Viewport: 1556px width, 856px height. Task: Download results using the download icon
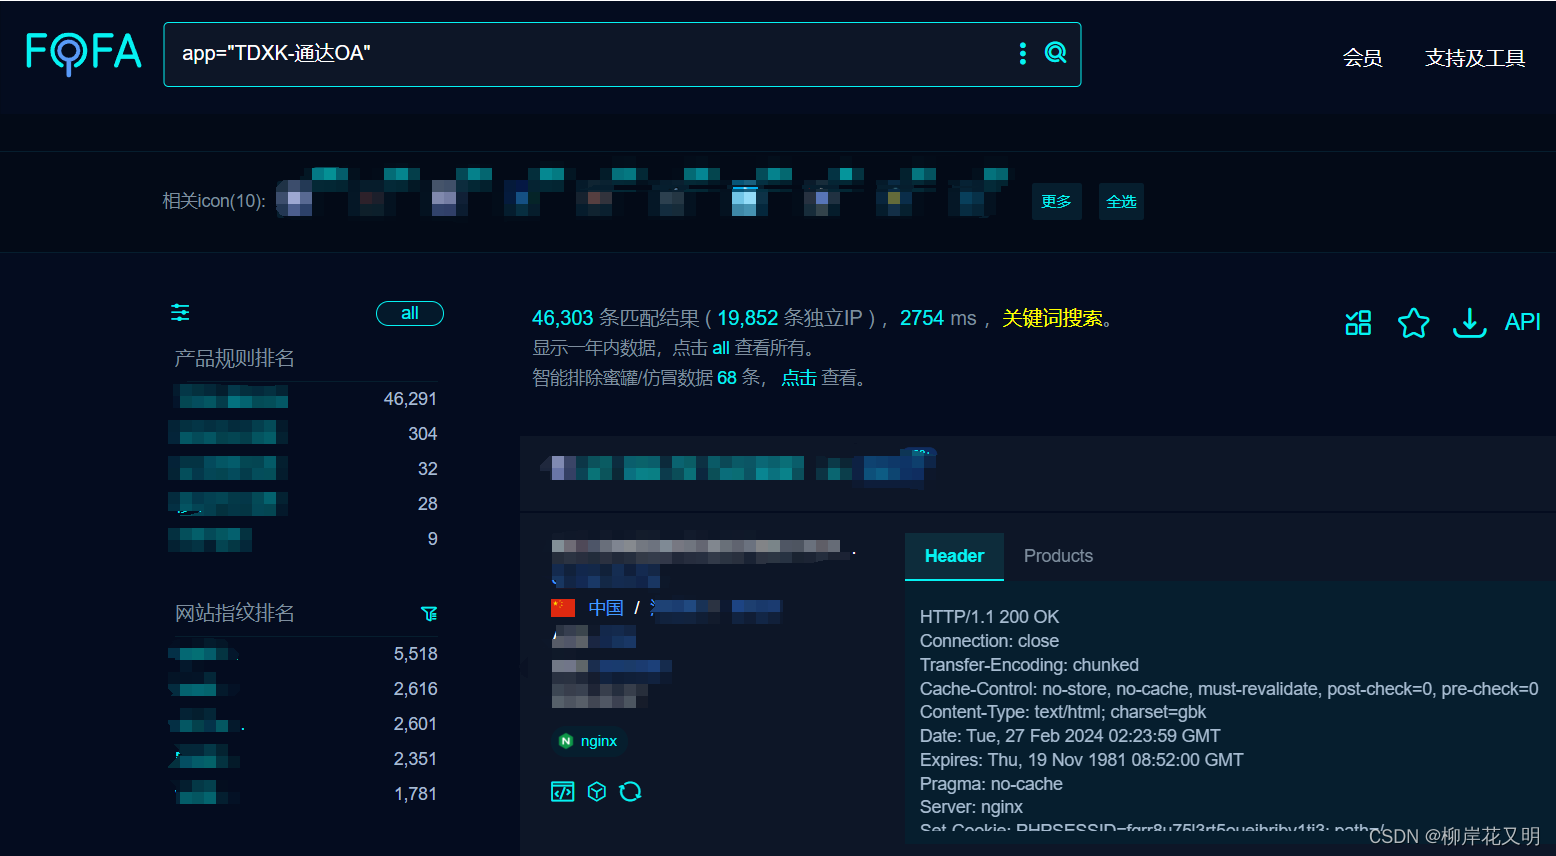(x=1469, y=322)
